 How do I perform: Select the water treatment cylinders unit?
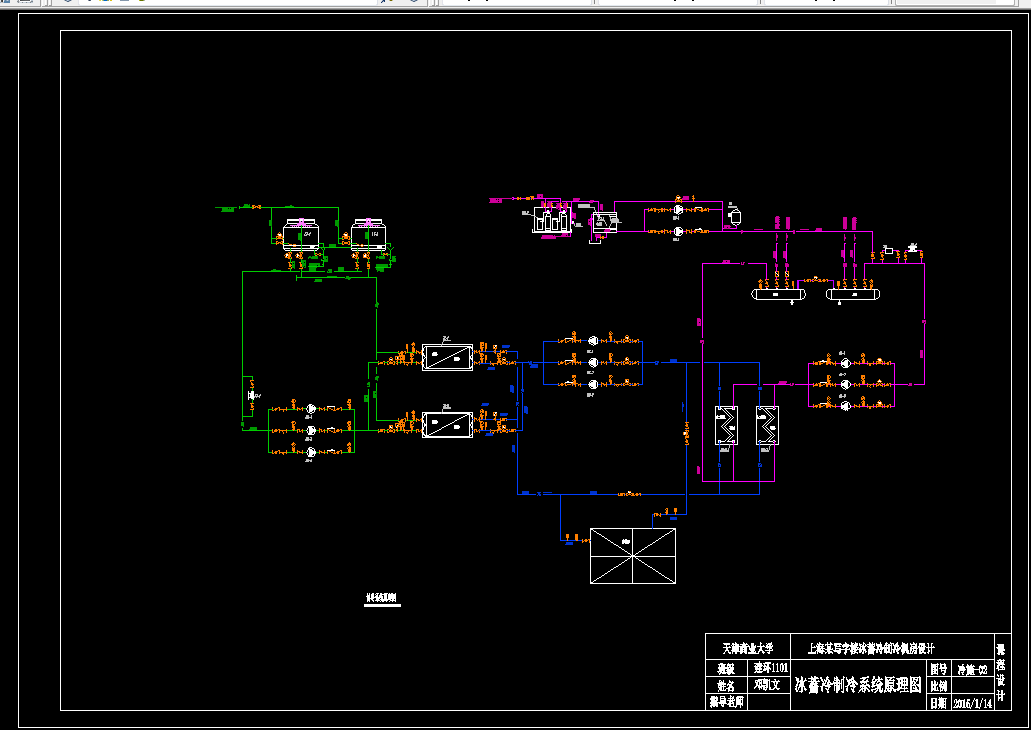[552, 218]
